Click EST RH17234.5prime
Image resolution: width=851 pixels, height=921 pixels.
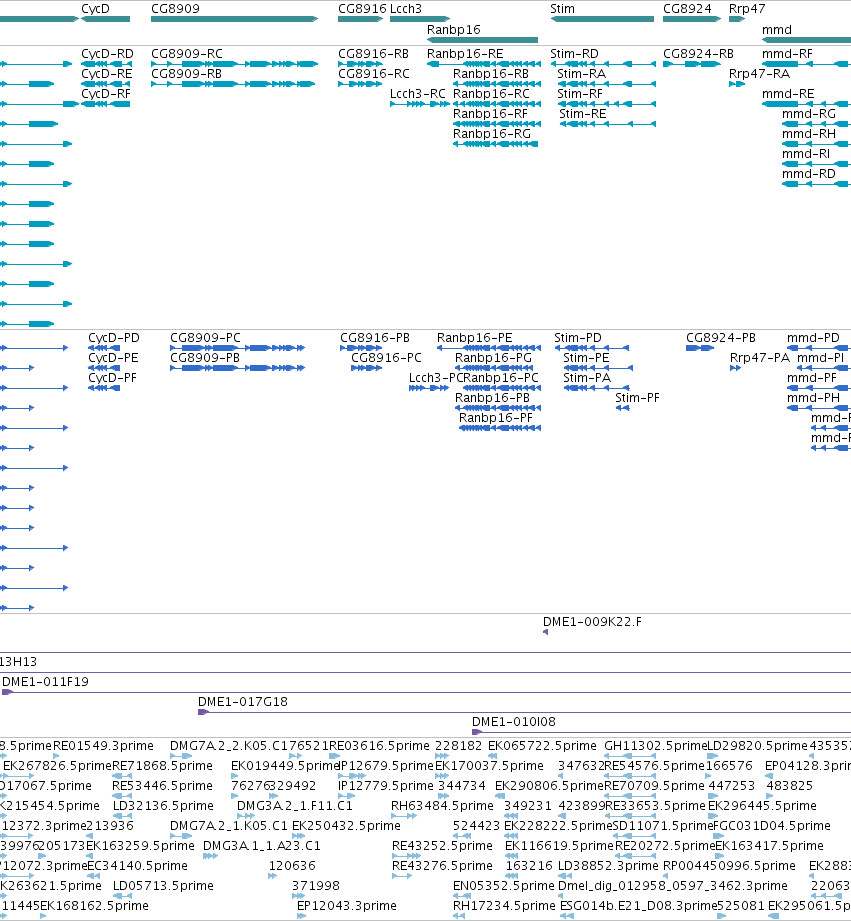(504, 906)
